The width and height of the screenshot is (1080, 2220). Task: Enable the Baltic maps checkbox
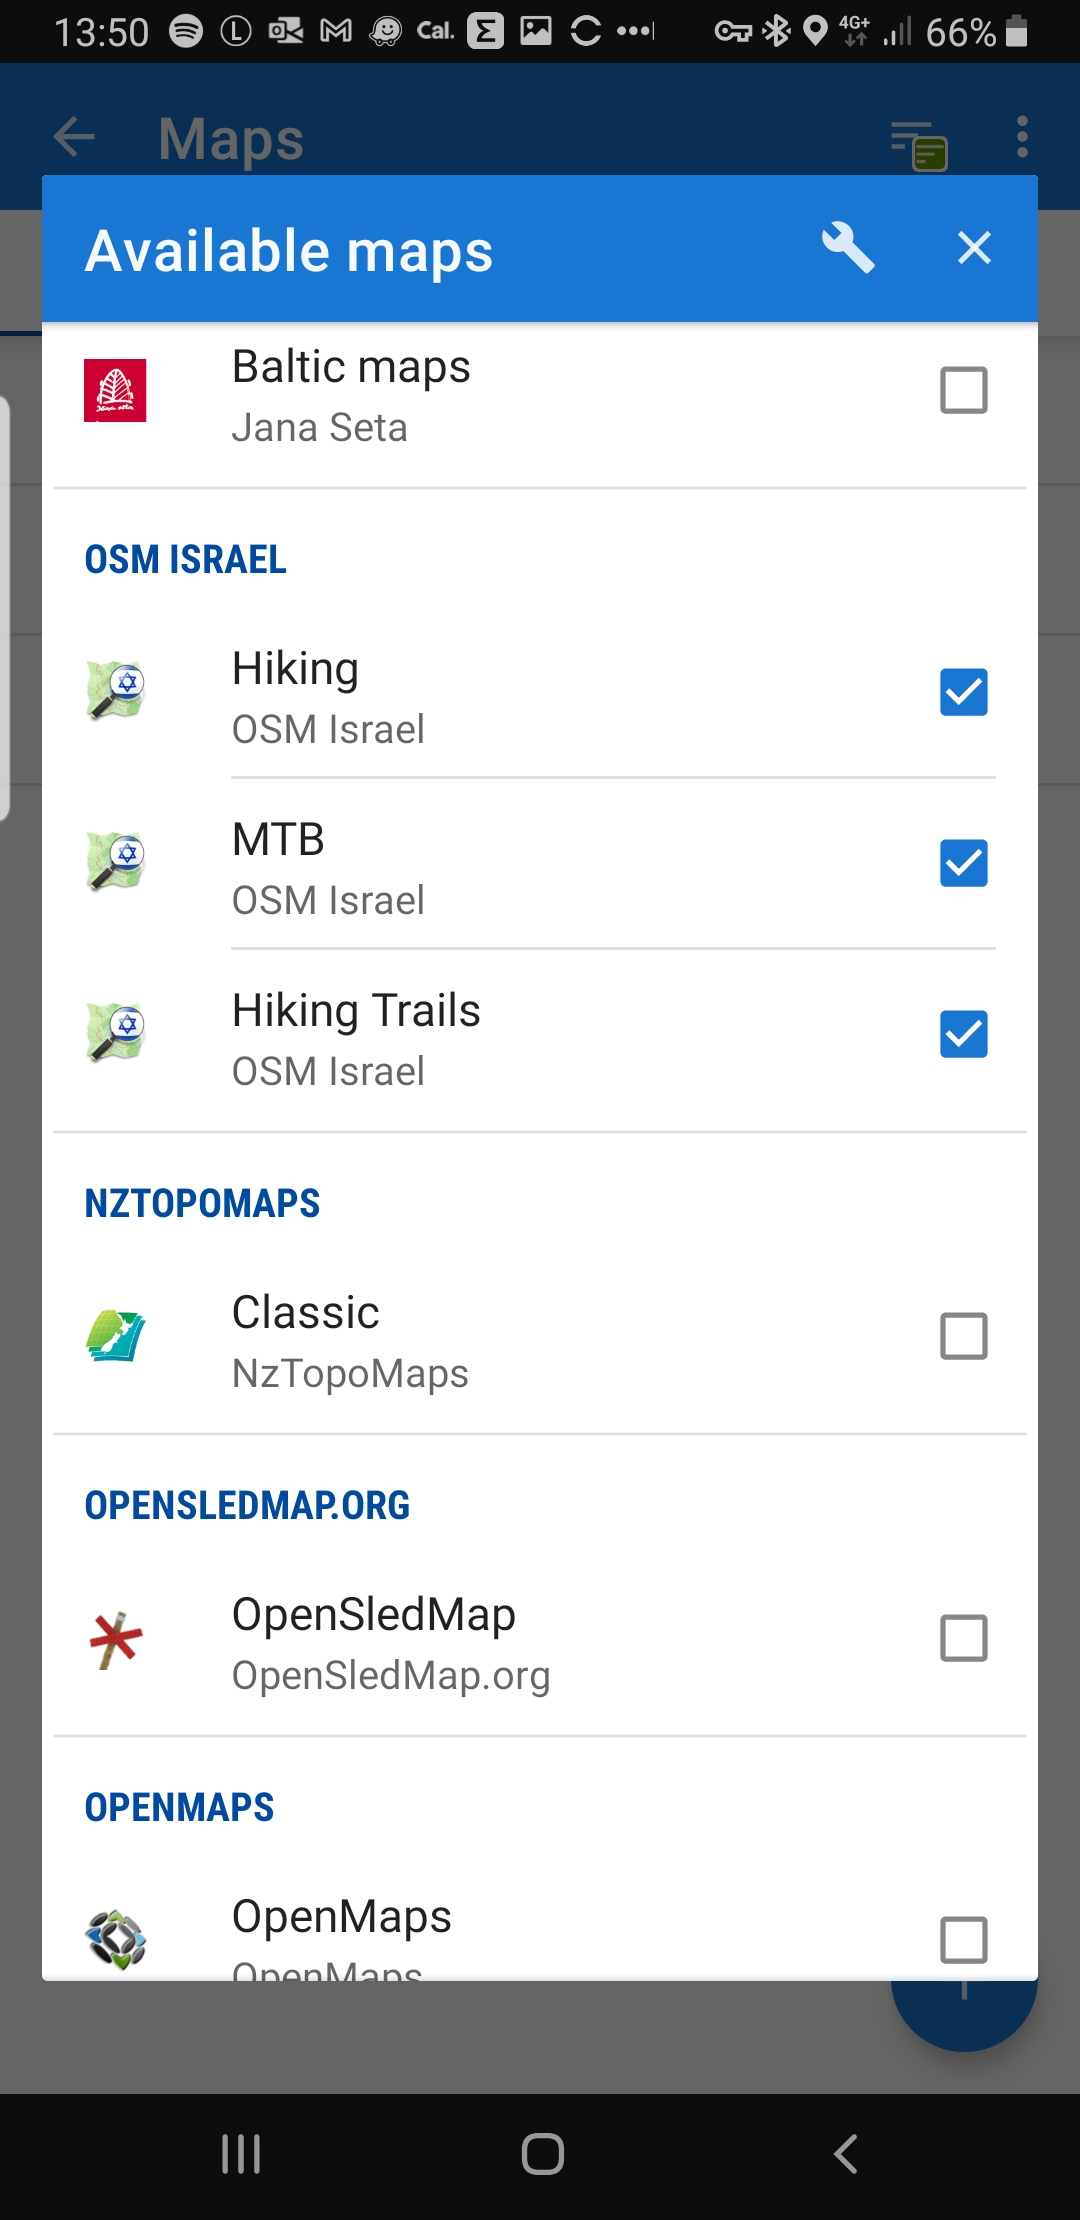[x=963, y=390]
